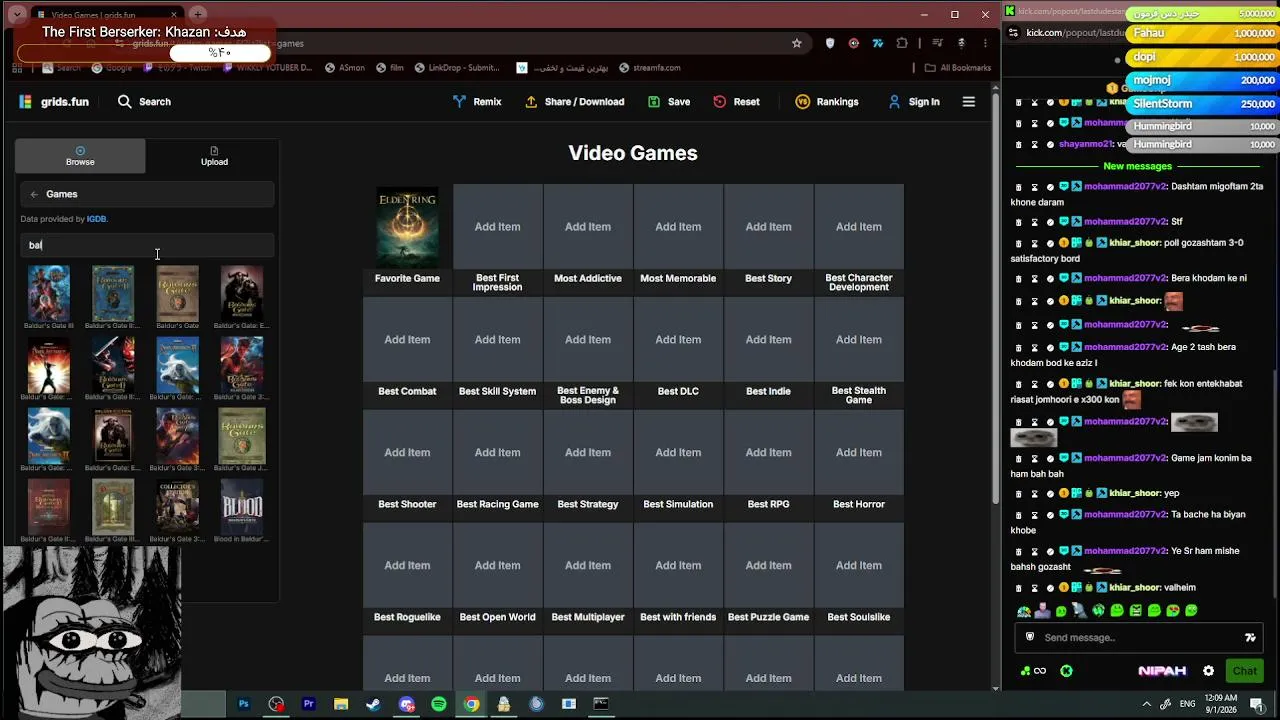Open the Windows notification center

(x=1257, y=704)
